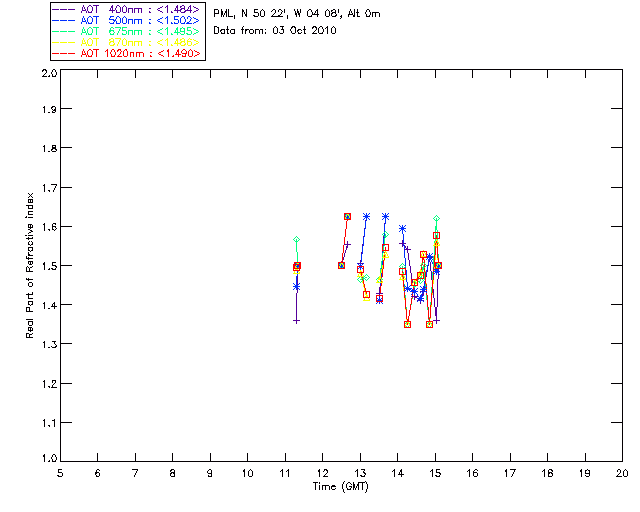Click the purple plus marker near 1.36 at 11.3h

[x=297, y=321]
